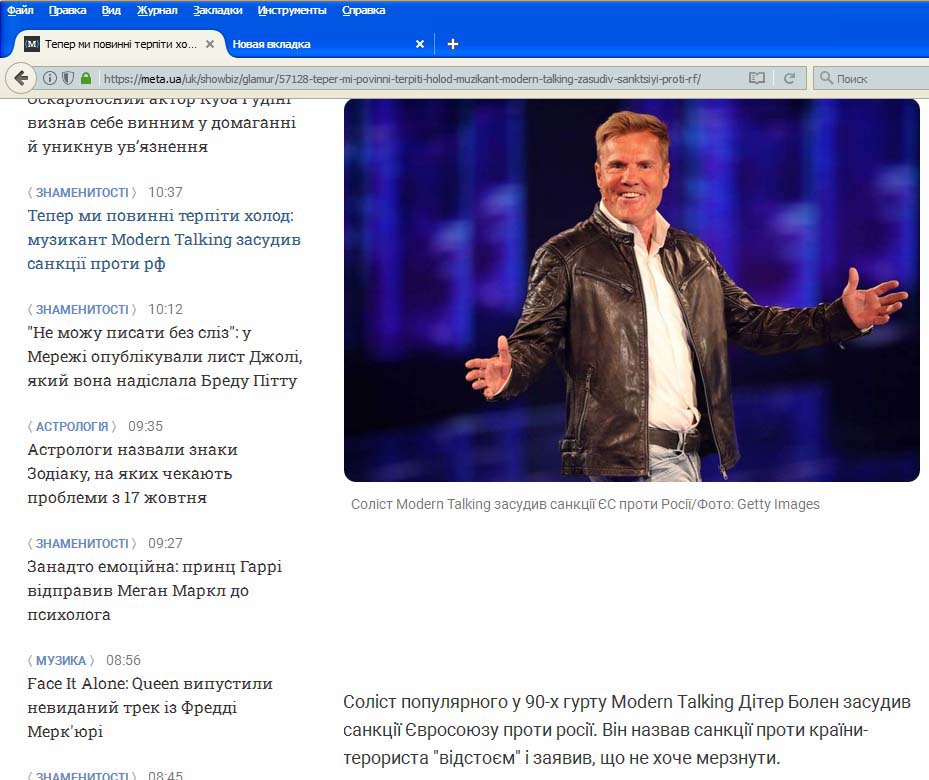Image resolution: width=929 pixels, height=780 pixels.
Task: Click the photo caption crediting Getty Images
Action: [585, 504]
